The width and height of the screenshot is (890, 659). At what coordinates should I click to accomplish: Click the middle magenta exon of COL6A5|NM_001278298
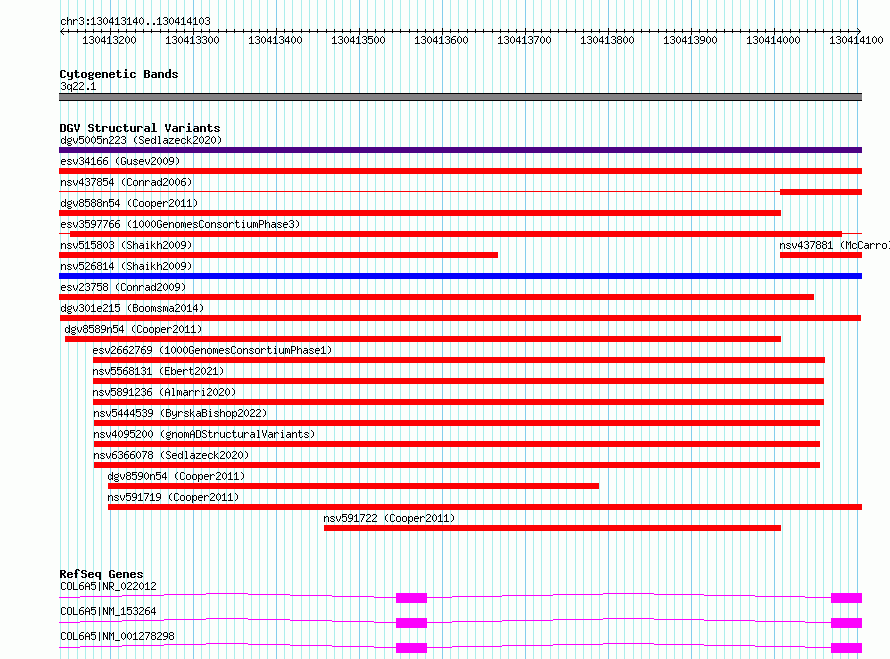coord(411,648)
